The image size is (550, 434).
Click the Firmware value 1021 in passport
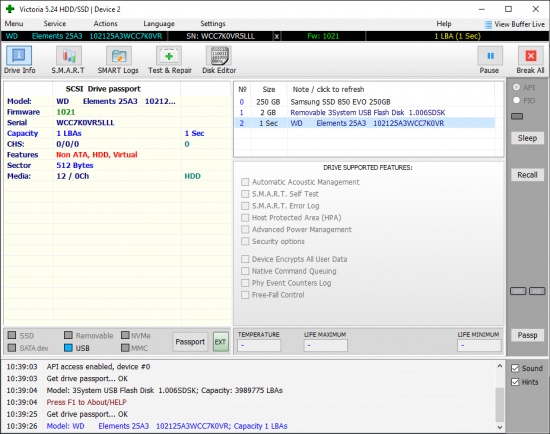pos(66,112)
